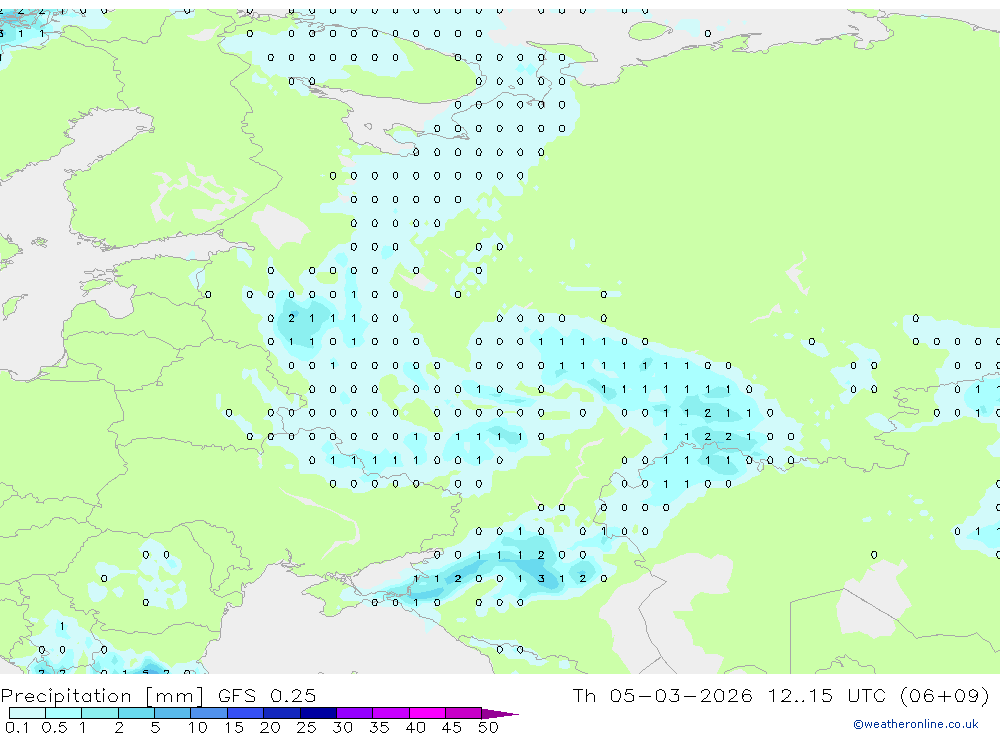Pick the 2–5 mm legend color swatch

point(136,713)
